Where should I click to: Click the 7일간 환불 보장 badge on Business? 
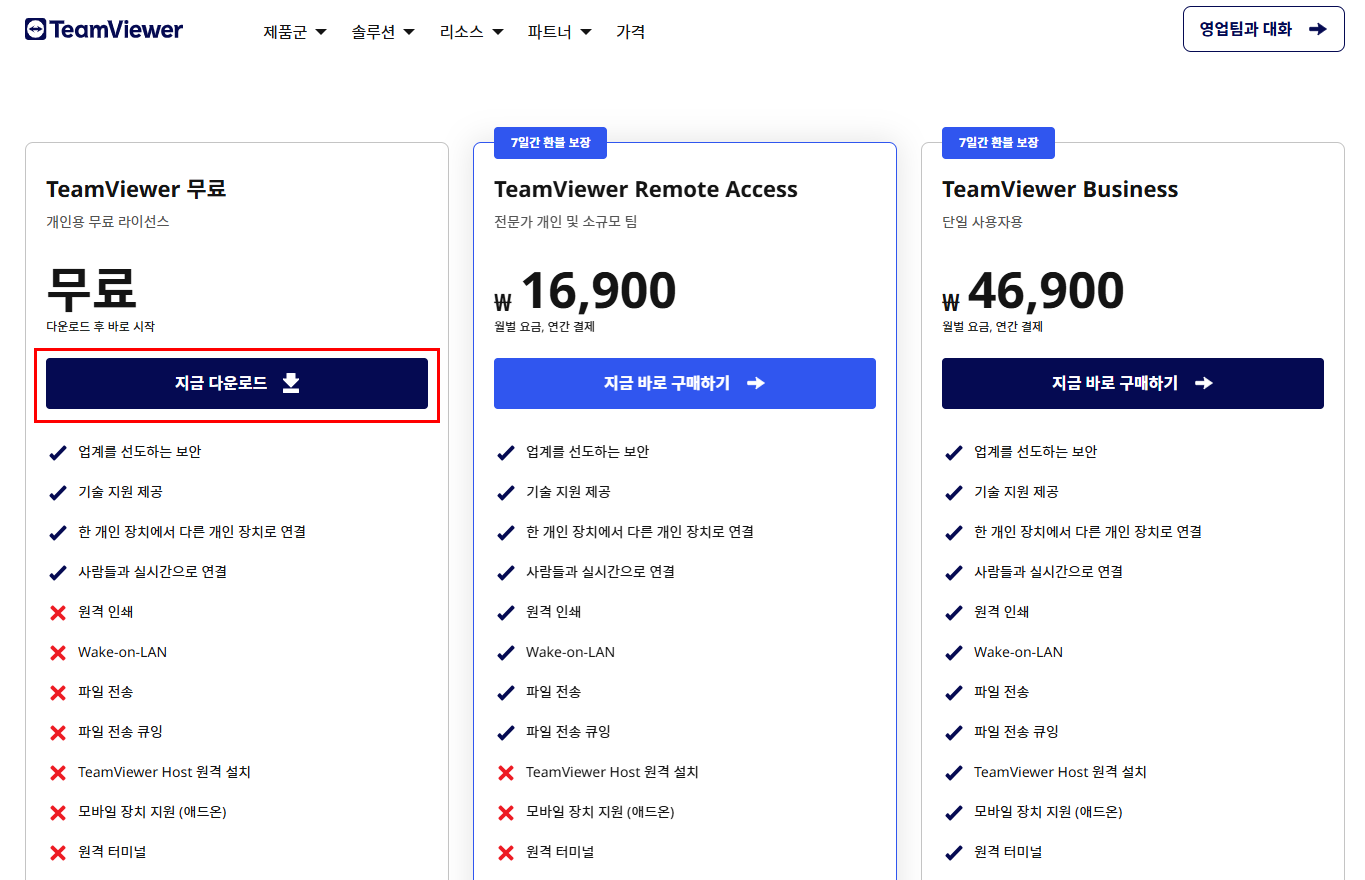(x=998, y=143)
